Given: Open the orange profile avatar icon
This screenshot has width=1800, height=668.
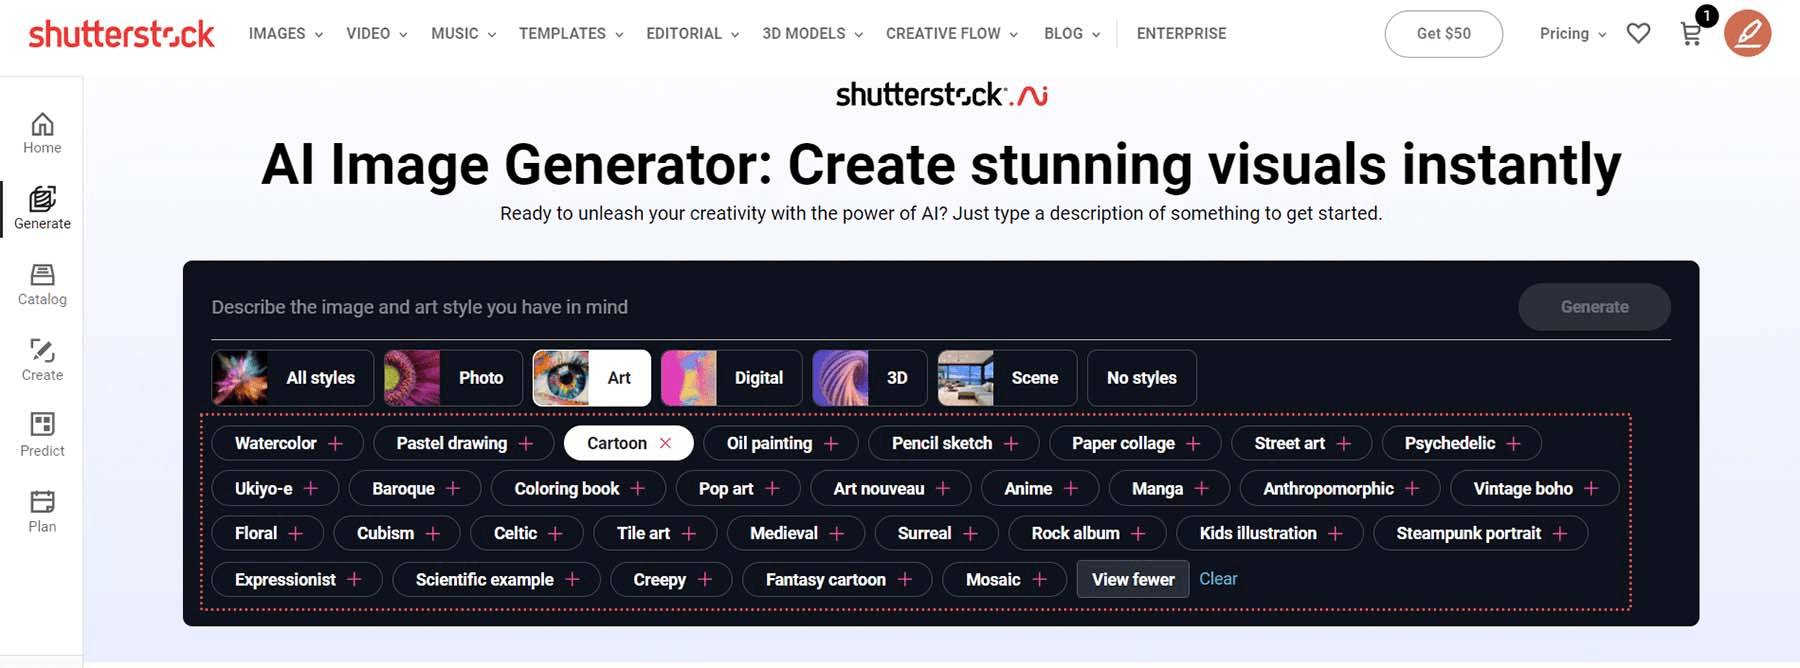Looking at the screenshot, I should coord(1748,33).
